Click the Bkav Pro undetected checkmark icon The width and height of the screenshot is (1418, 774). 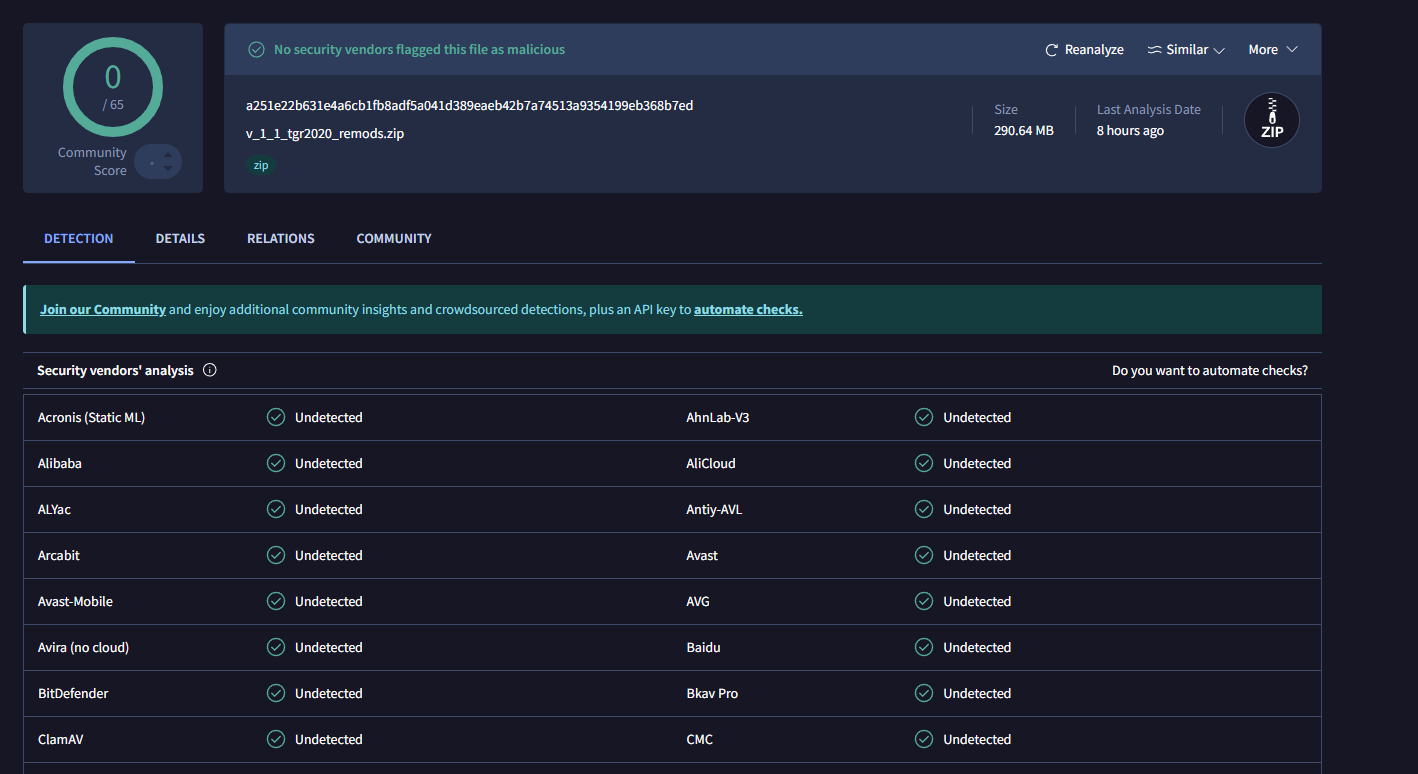point(924,693)
